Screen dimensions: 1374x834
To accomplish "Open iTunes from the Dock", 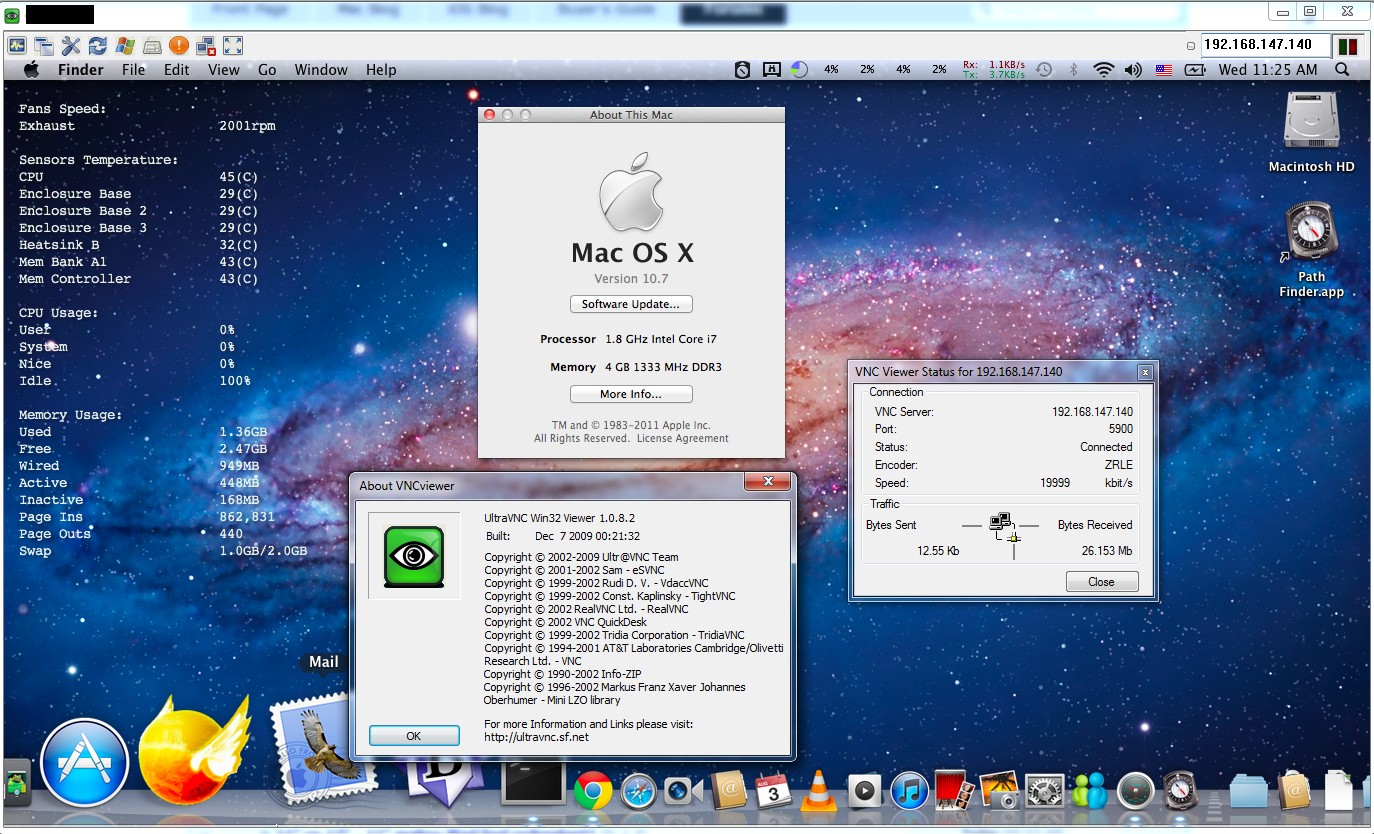I will pos(909,791).
